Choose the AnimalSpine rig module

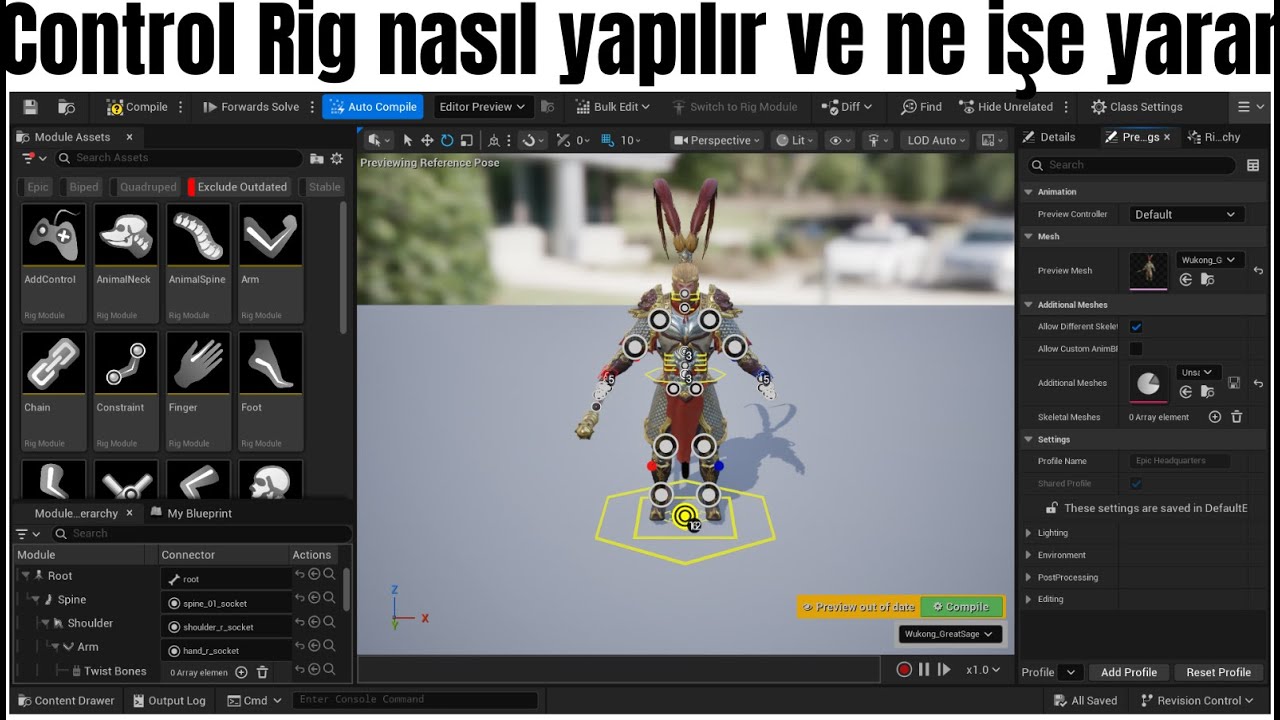pos(198,263)
